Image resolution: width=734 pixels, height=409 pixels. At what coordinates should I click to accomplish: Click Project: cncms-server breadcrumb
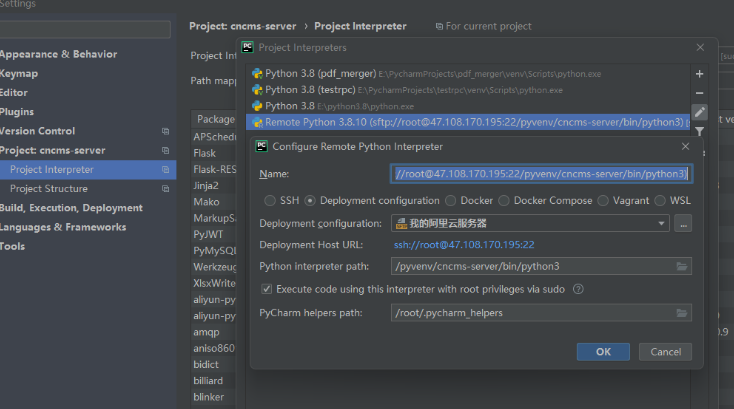[242, 26]
